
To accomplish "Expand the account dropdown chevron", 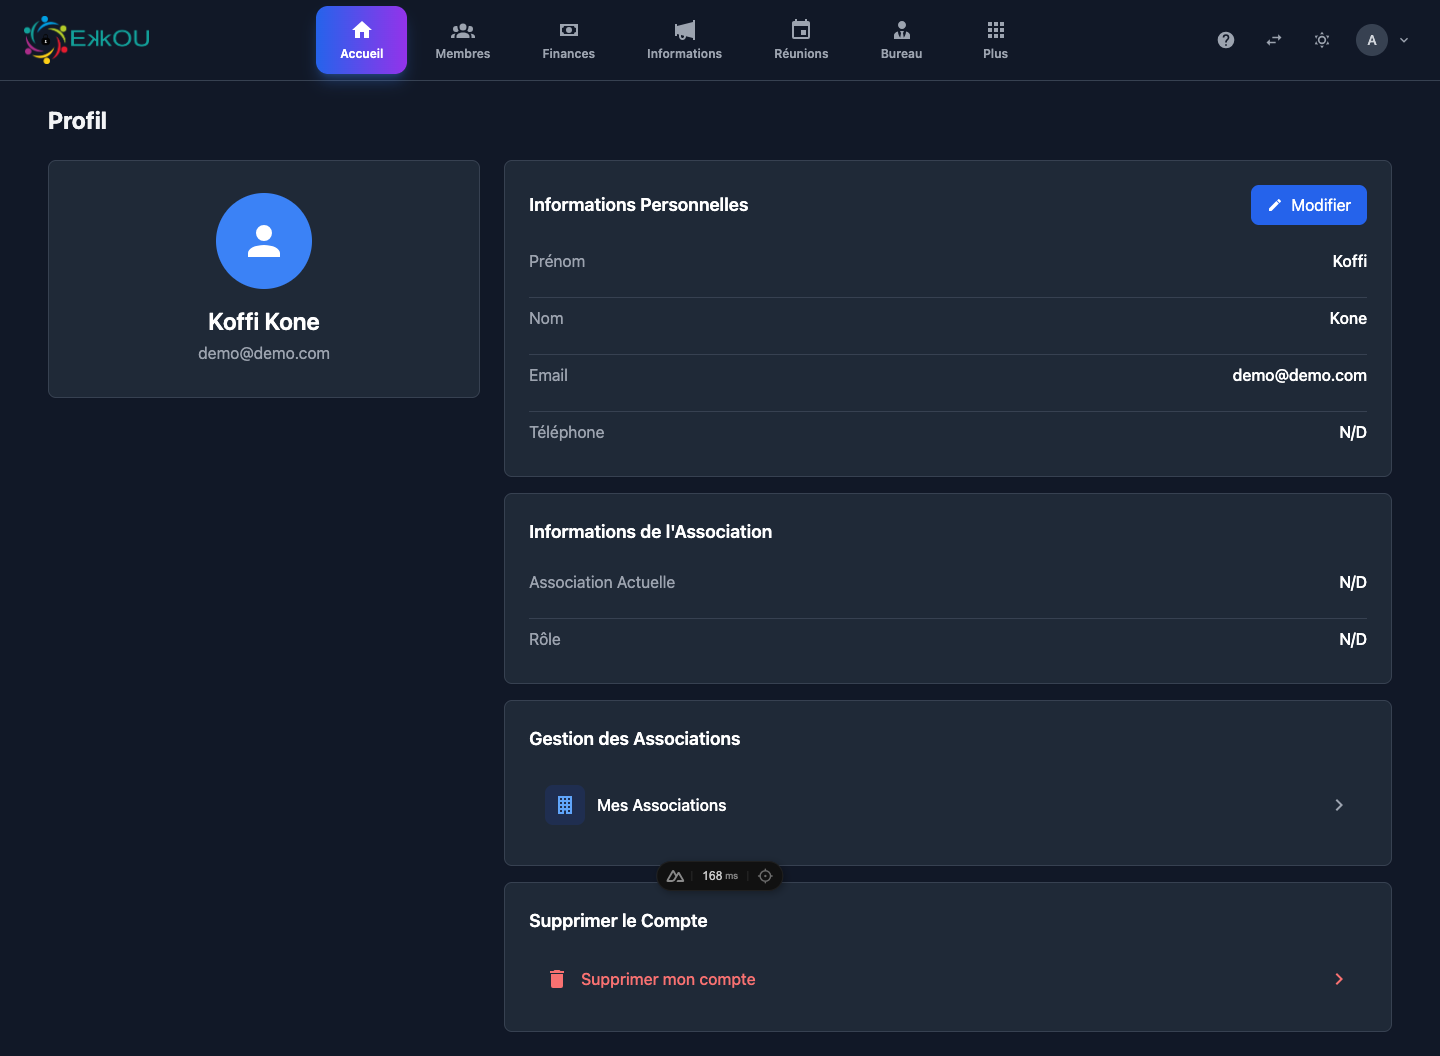I will click(1404, 40).
